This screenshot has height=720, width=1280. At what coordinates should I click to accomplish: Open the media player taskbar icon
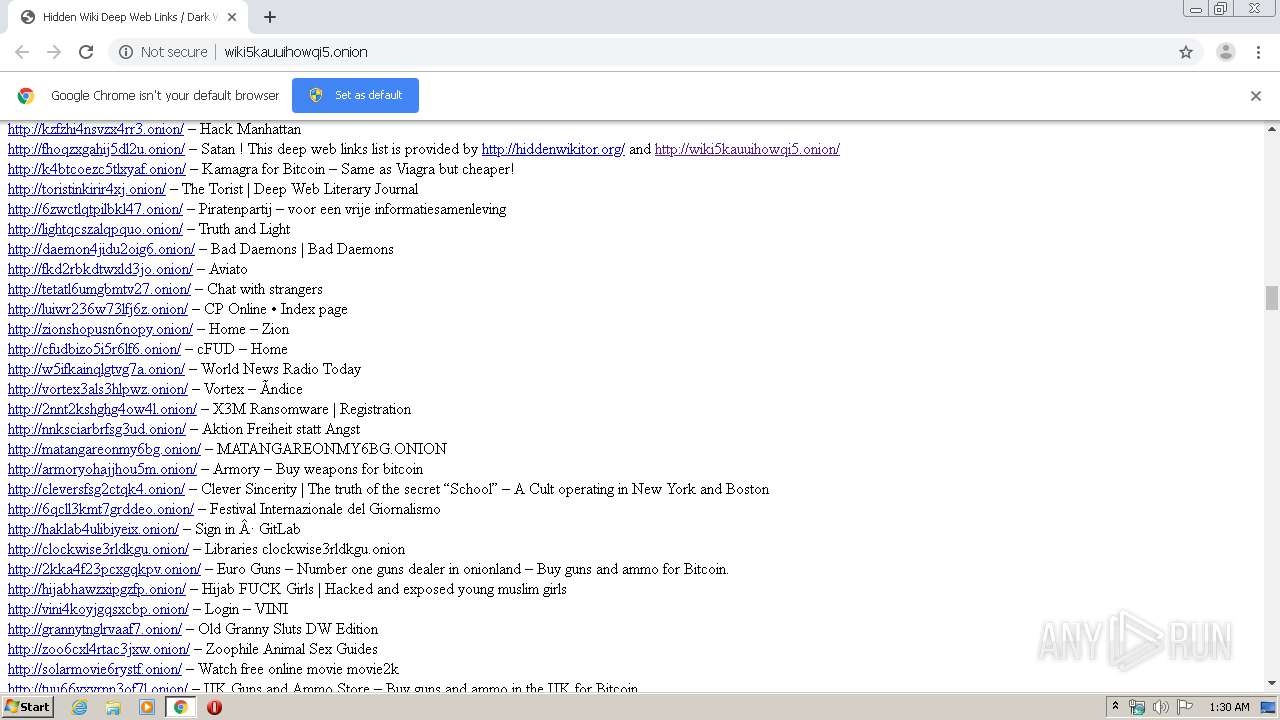pos(147,707)
